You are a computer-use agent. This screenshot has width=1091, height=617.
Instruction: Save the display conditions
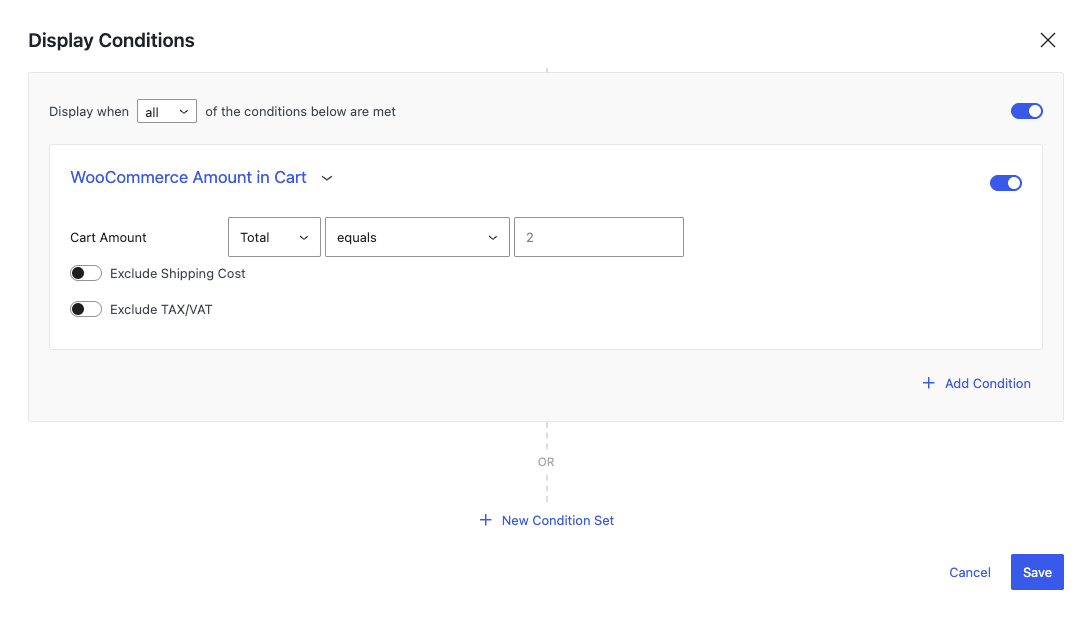point(1037,572)
